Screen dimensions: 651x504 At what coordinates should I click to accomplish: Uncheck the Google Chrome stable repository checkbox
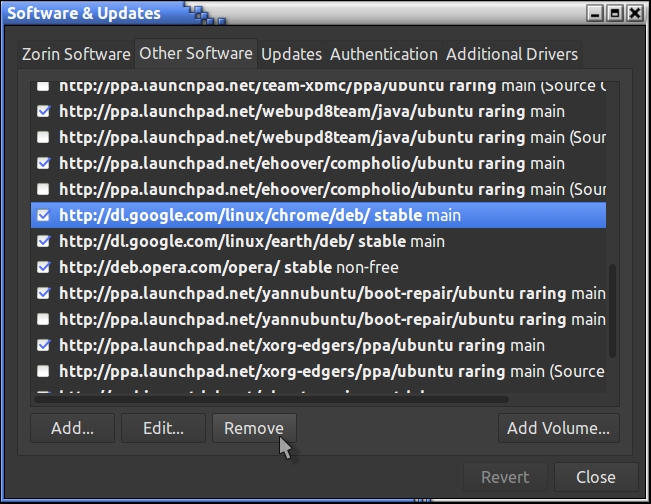tap(43, 215)
